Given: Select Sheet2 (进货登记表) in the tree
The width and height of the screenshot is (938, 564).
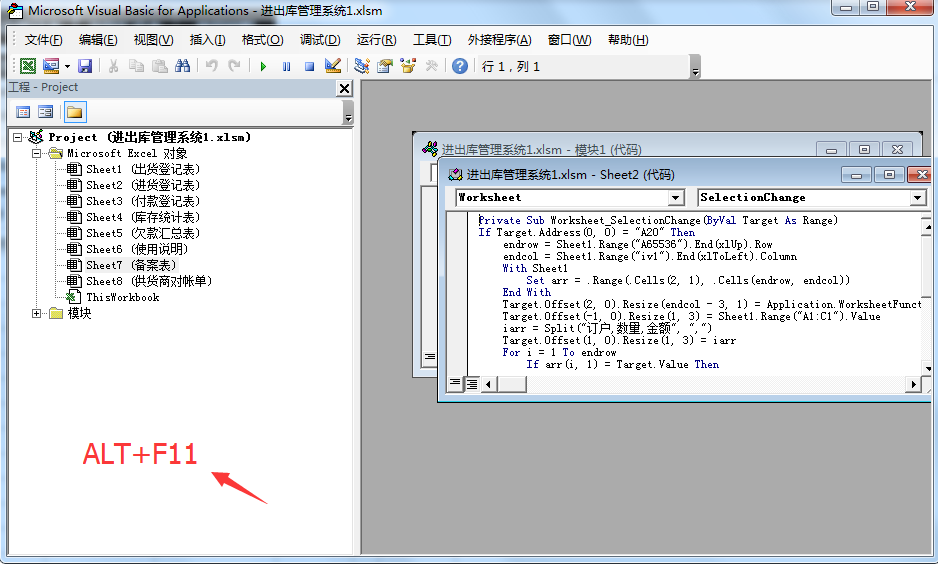Looking at the screenshot, I should click(x=133, y=185).
